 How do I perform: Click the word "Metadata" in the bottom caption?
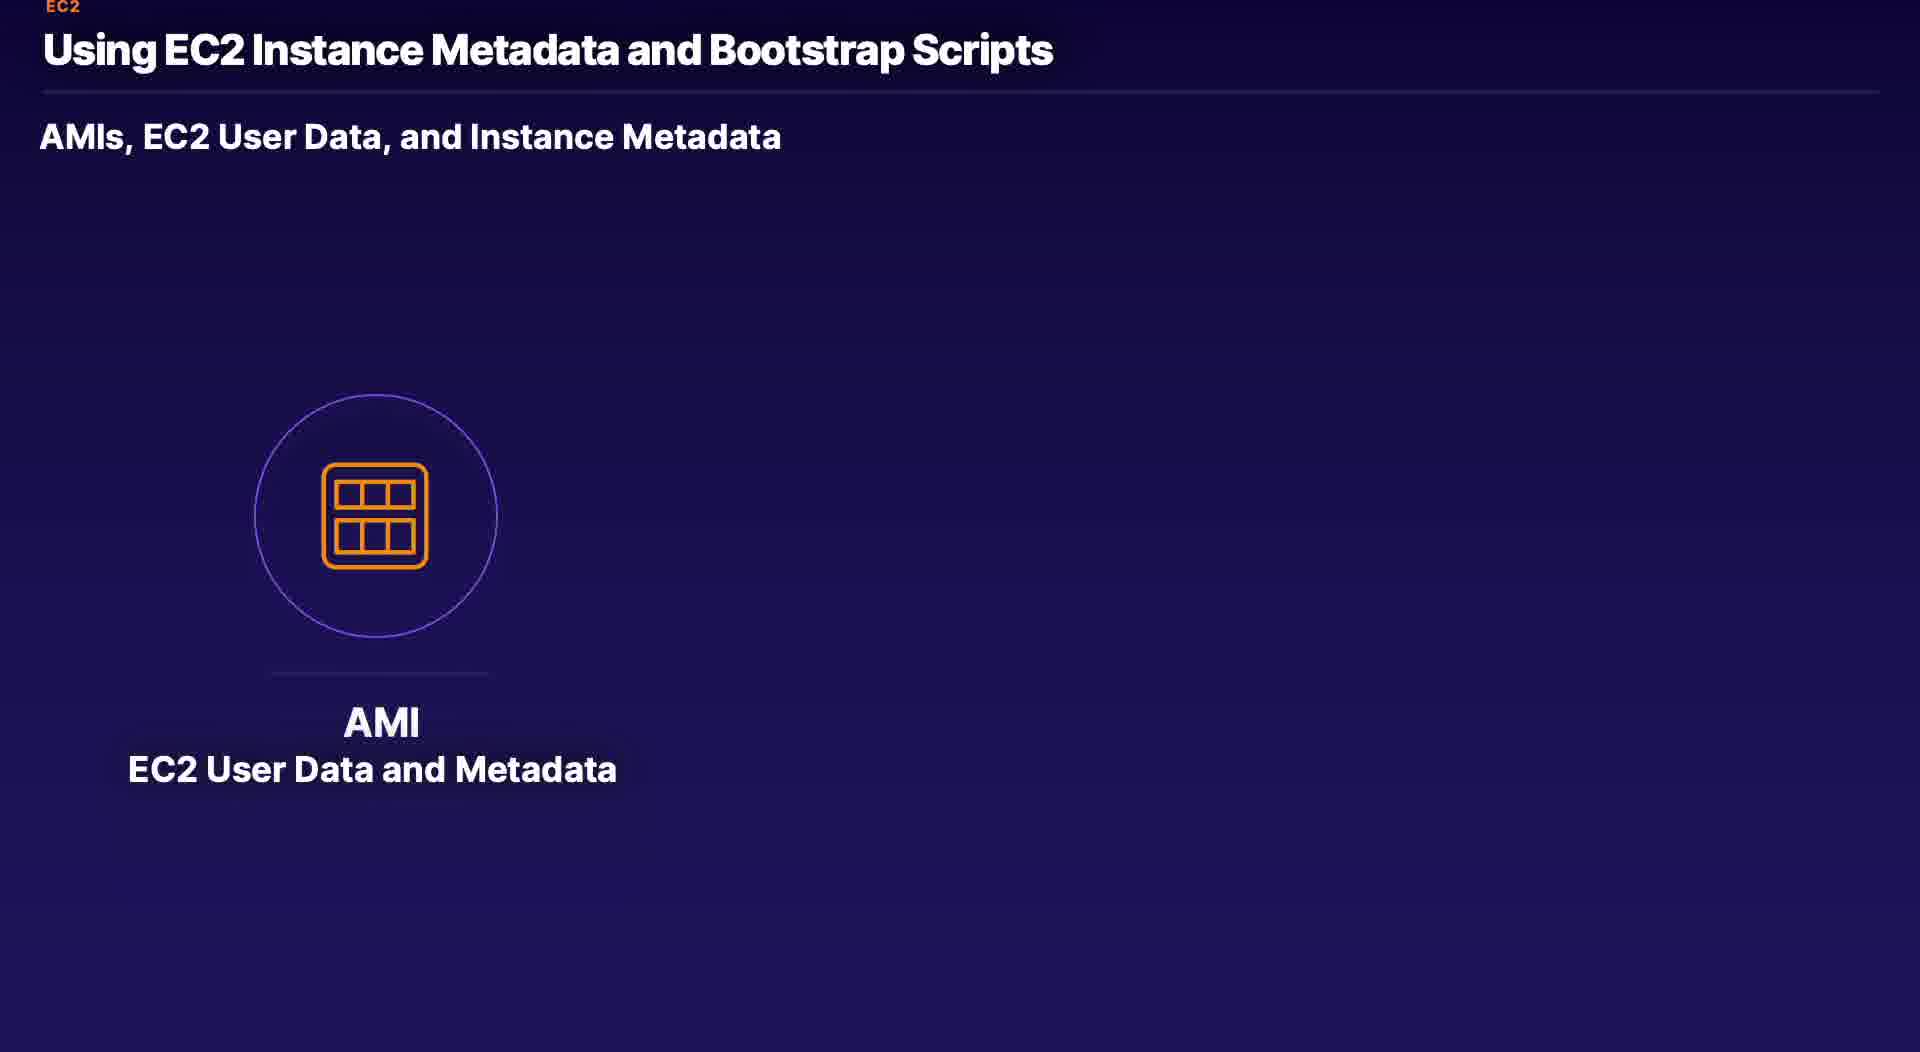pos(535,769)
